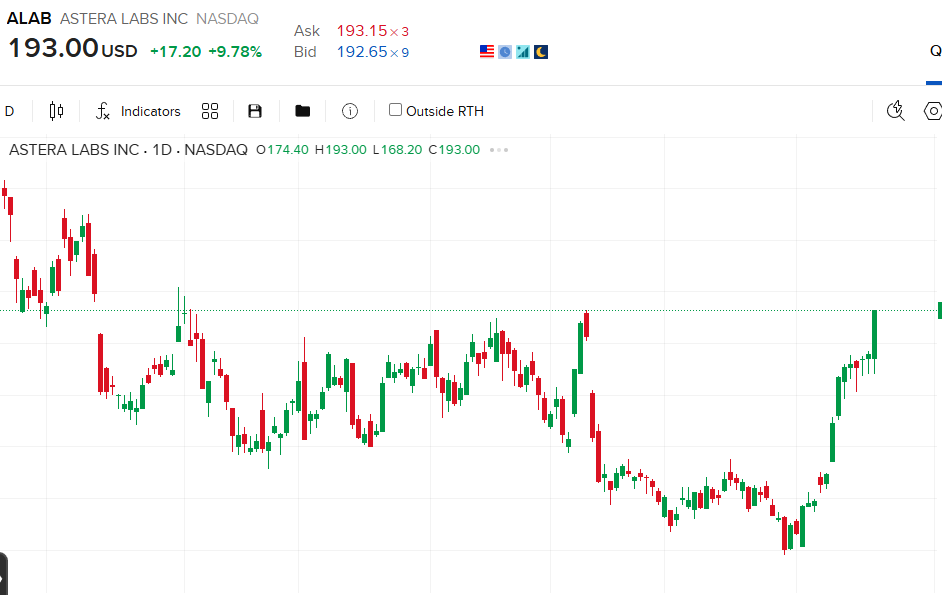Screen dimensions: 942x595
Task: Click the Malaysia flag icon
Action: pyautogui.click(x=540, y=51)
